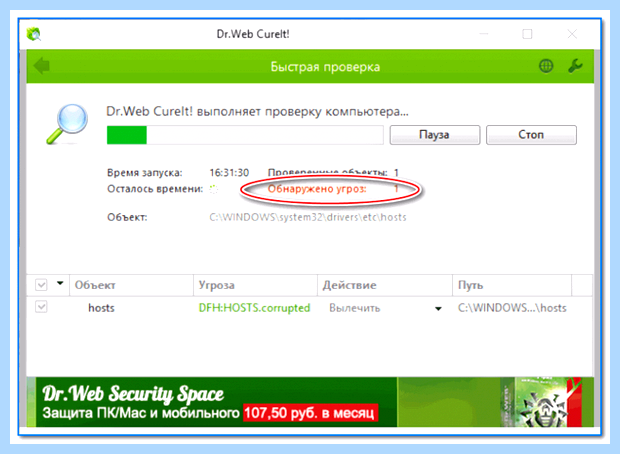This screenshot has width=620, height=454.
Task: Click the green back arrow icon
Action: 42,66
